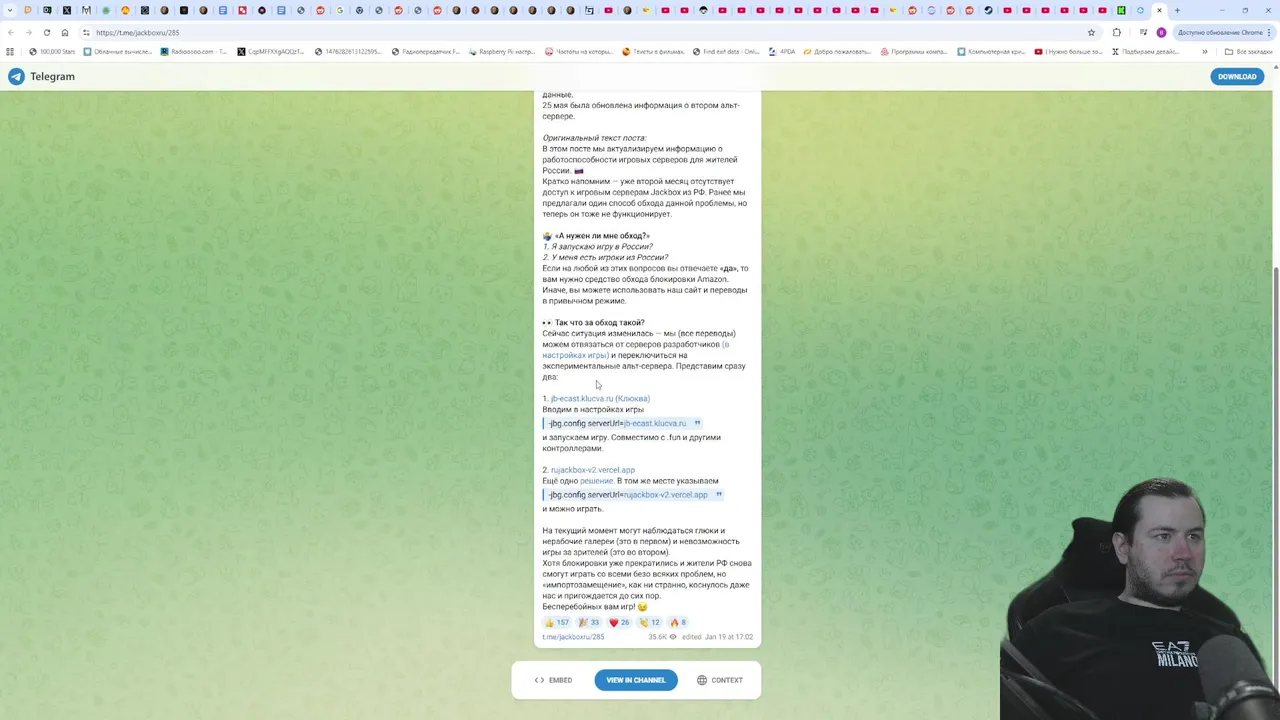Click the quote icon beside rujackbox code block
This screenshot has width=1280, height=720.
[x=718, y=494]
